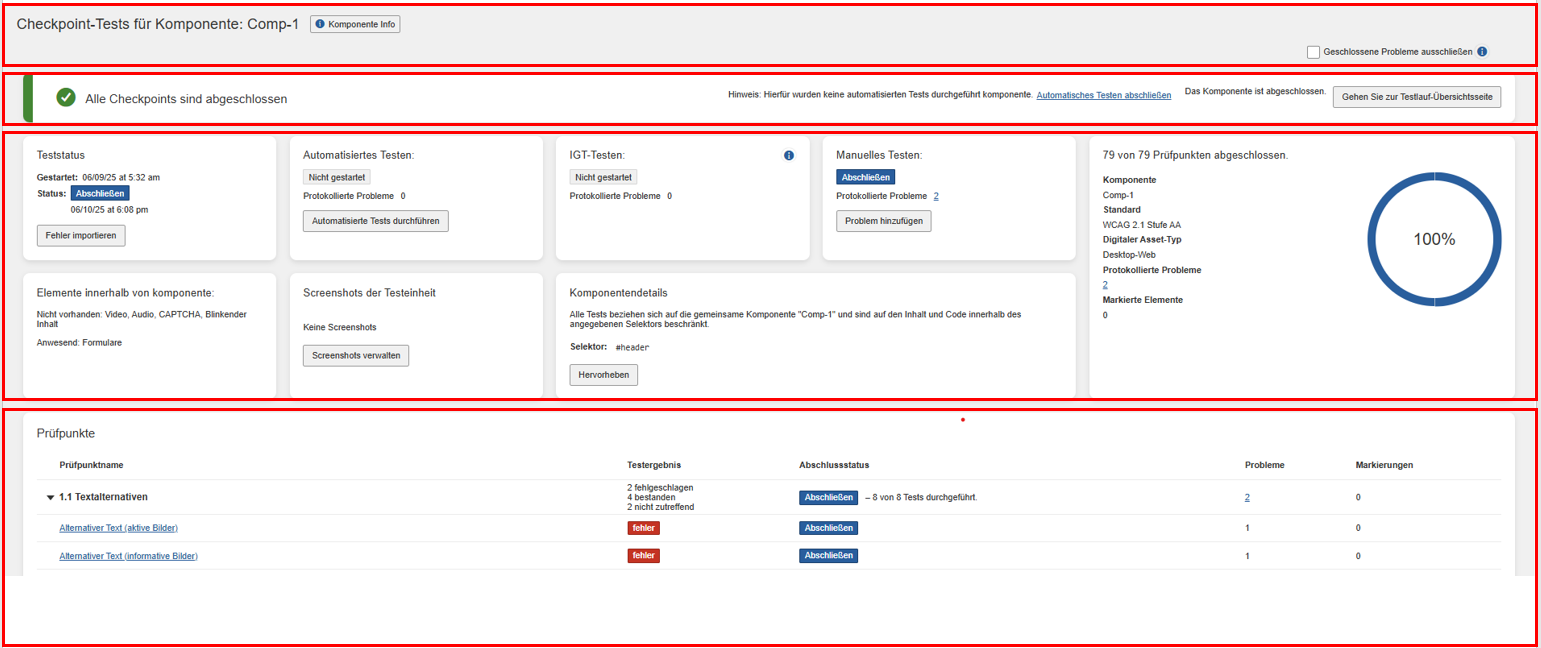Click Protokollierte Probleme count in summary panel
The image size is (1541, 648).
(1105, 285)
